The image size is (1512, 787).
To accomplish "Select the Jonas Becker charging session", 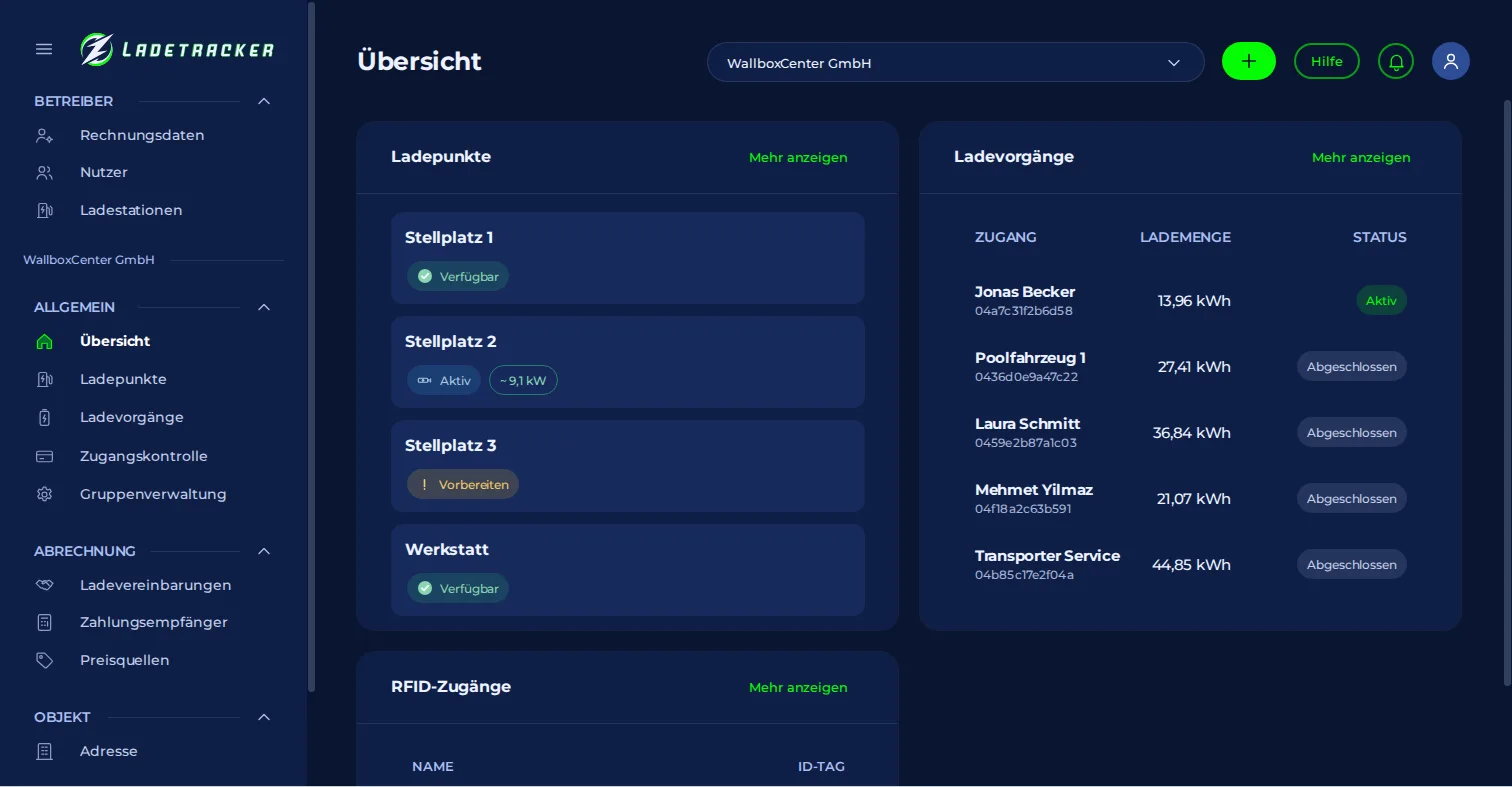I will 1190,300.
